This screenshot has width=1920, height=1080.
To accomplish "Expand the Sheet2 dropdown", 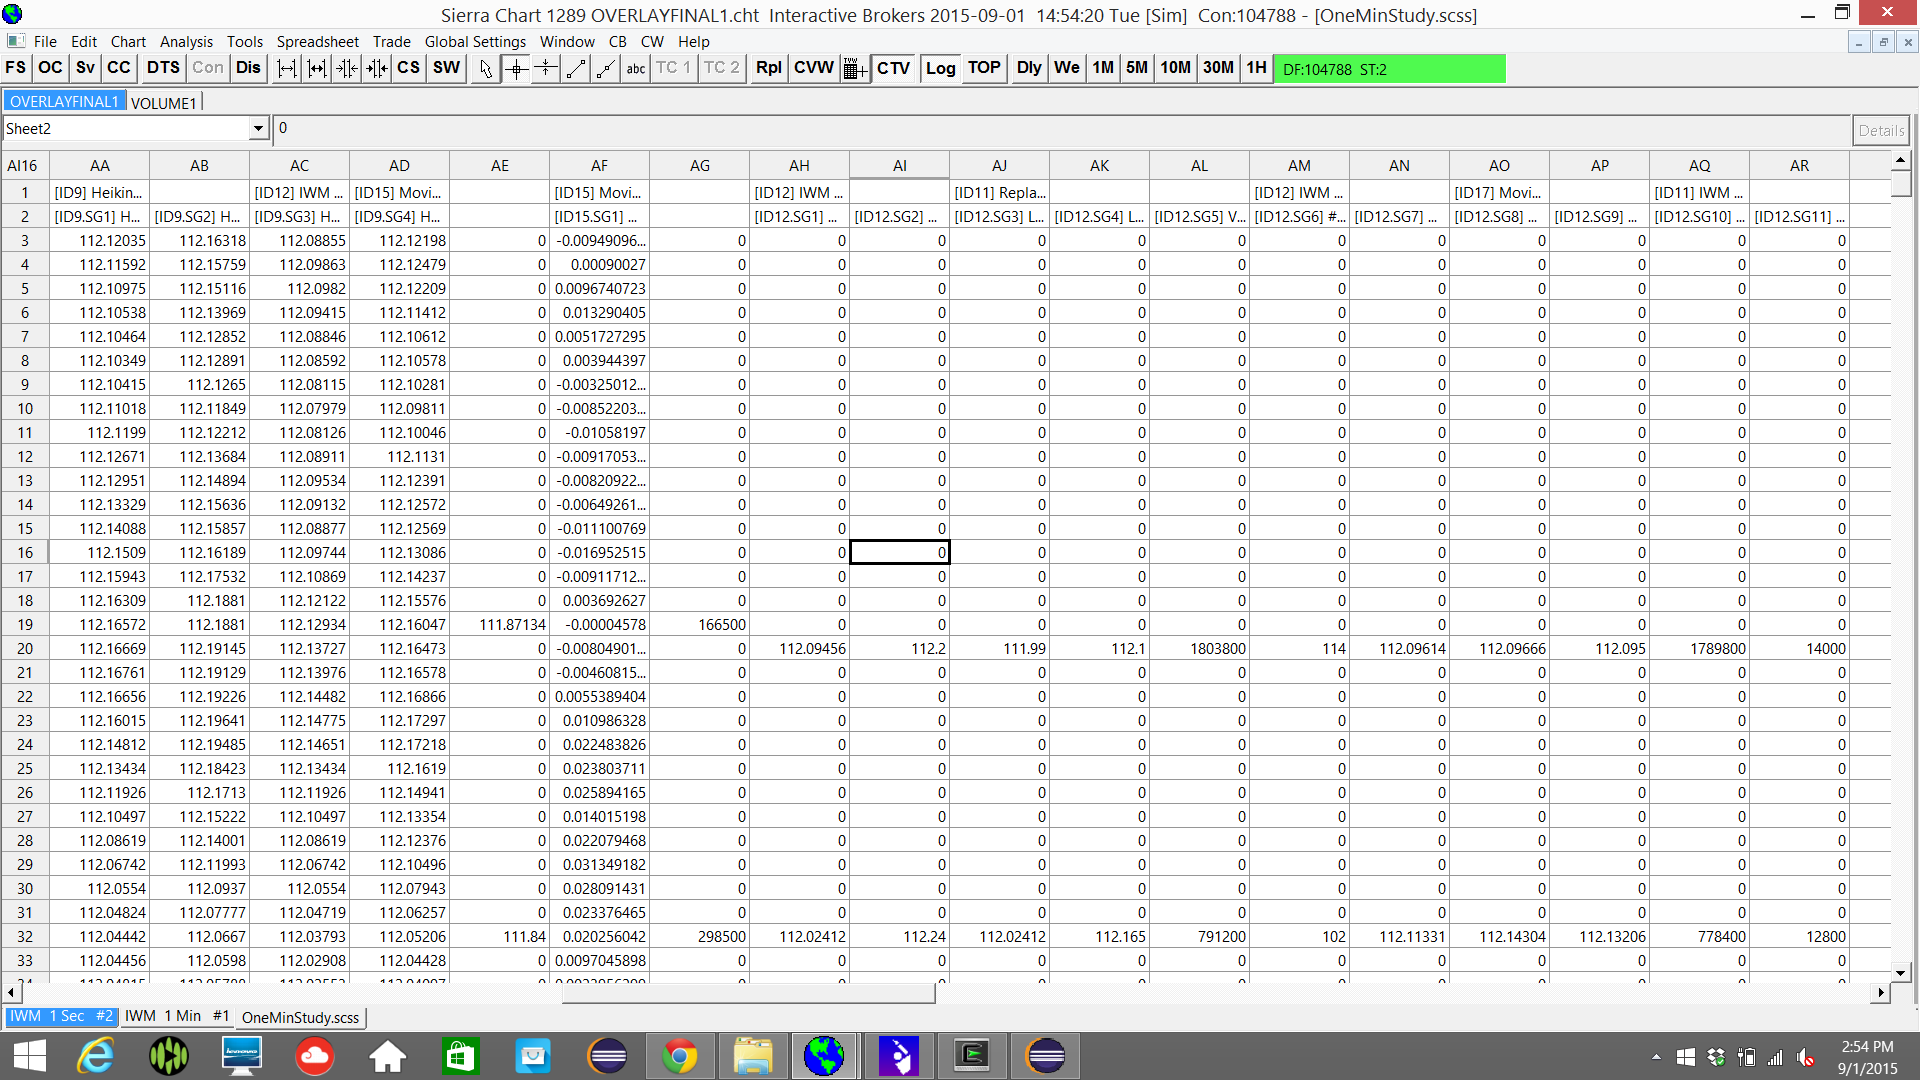I will pos(258,129).
